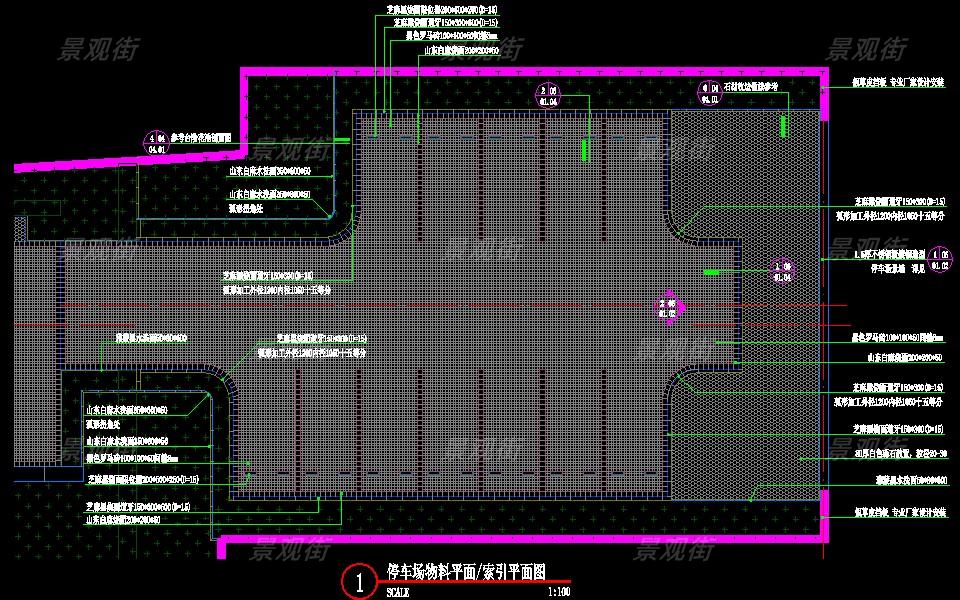960x600 pixels.
Task: Select the index callout circle at far left
Action: pos(157,140)
